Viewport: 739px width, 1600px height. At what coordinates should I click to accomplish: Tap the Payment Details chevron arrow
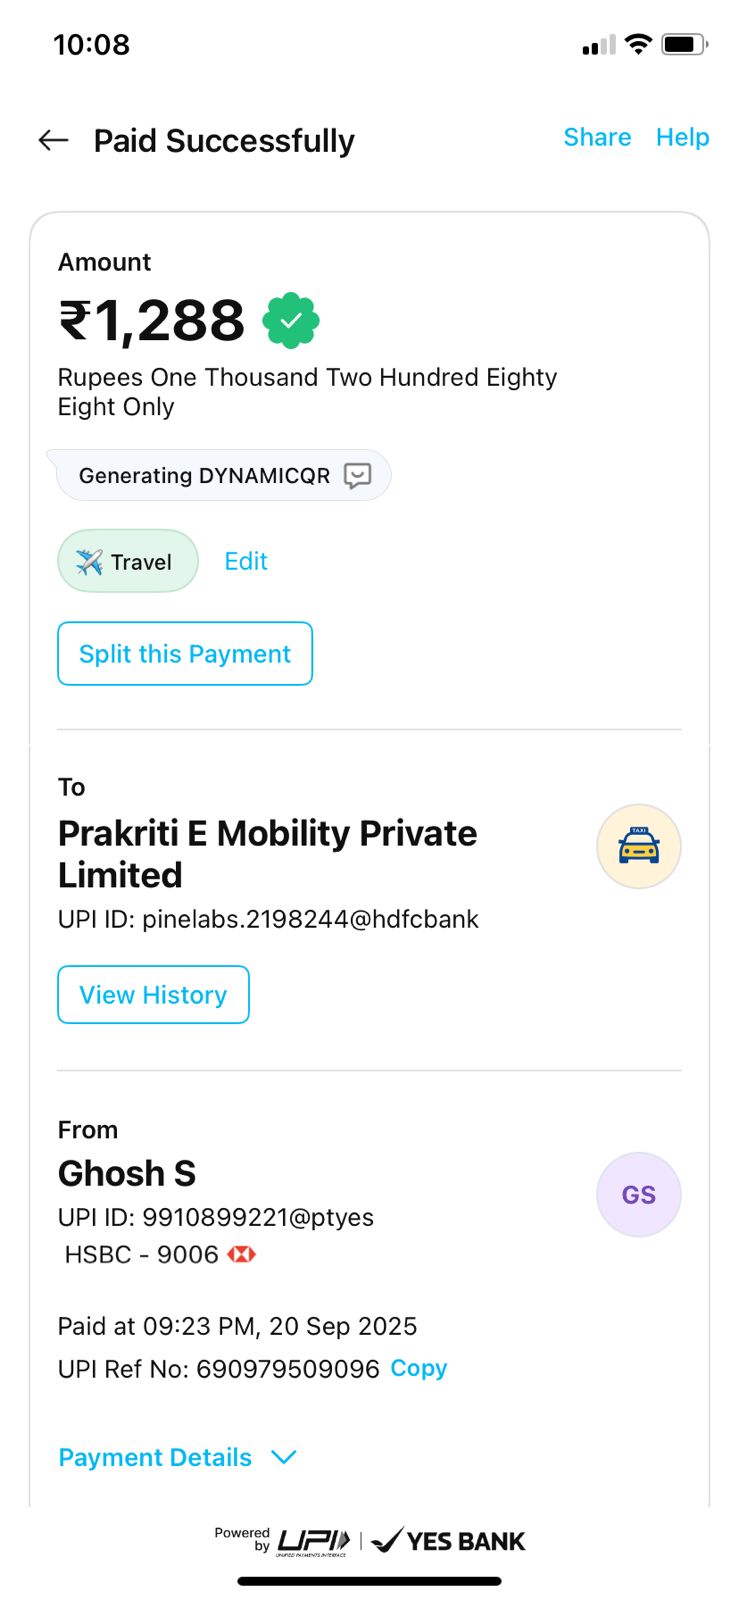click(x=284, y=1457)
